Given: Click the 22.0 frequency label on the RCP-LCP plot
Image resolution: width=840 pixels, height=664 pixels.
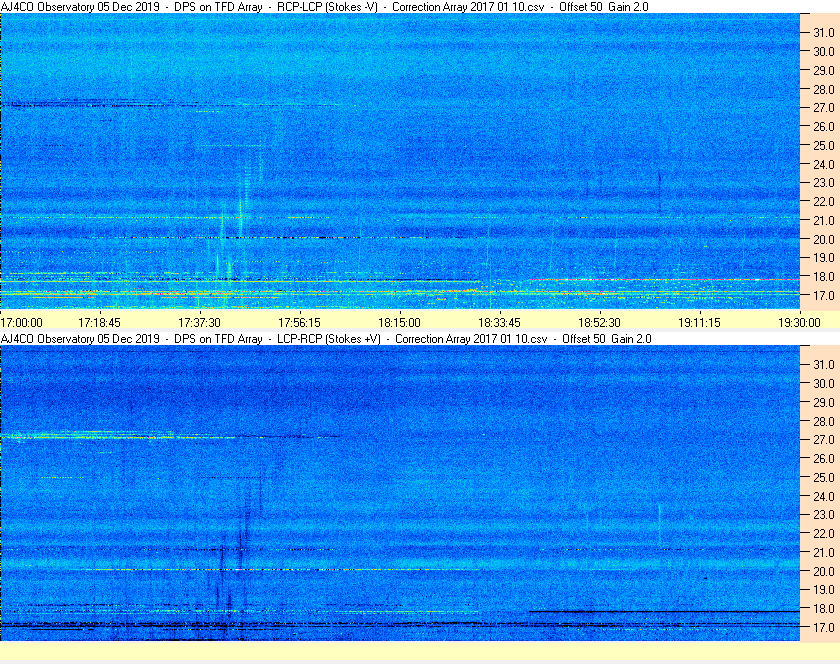Looking at the screenshot, I should click(x=824, y=202).
